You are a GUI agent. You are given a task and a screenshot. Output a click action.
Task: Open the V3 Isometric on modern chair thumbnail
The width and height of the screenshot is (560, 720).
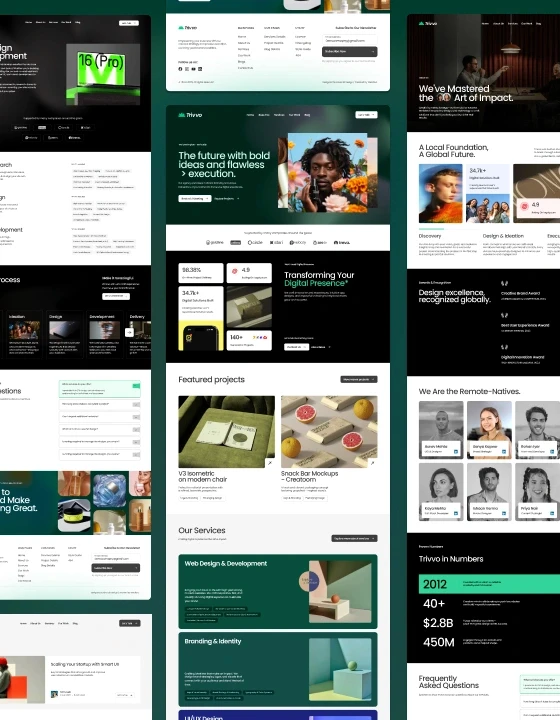(227, 432)
